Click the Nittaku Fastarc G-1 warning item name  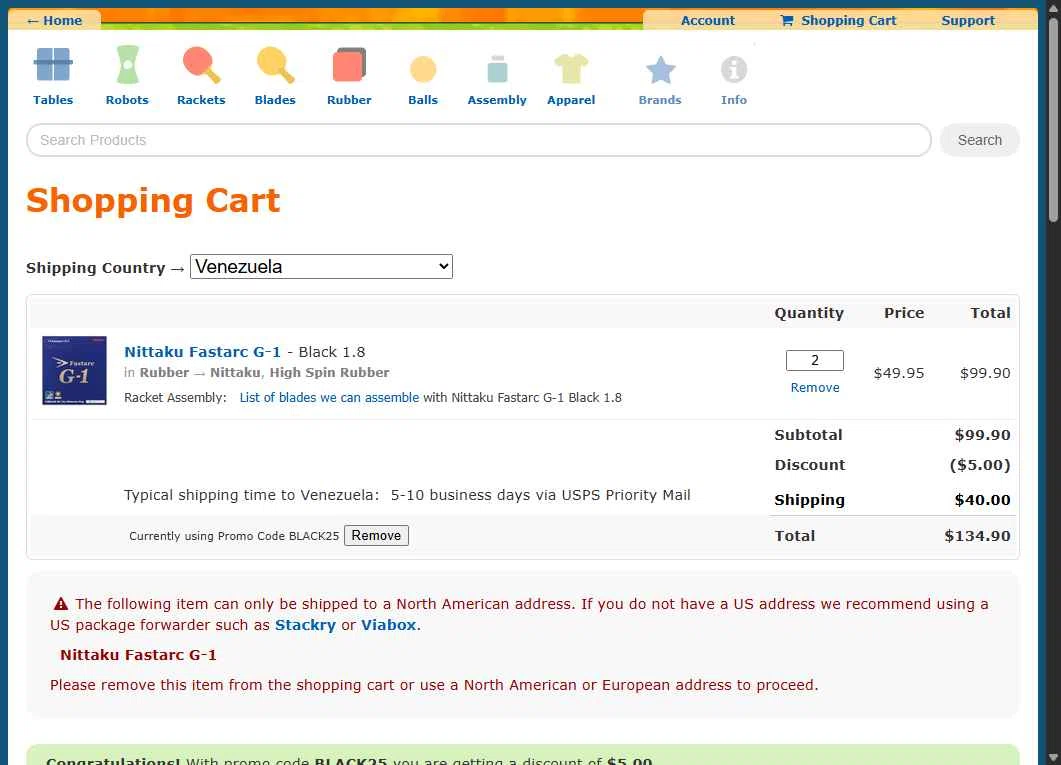click(x=138, y=655)
